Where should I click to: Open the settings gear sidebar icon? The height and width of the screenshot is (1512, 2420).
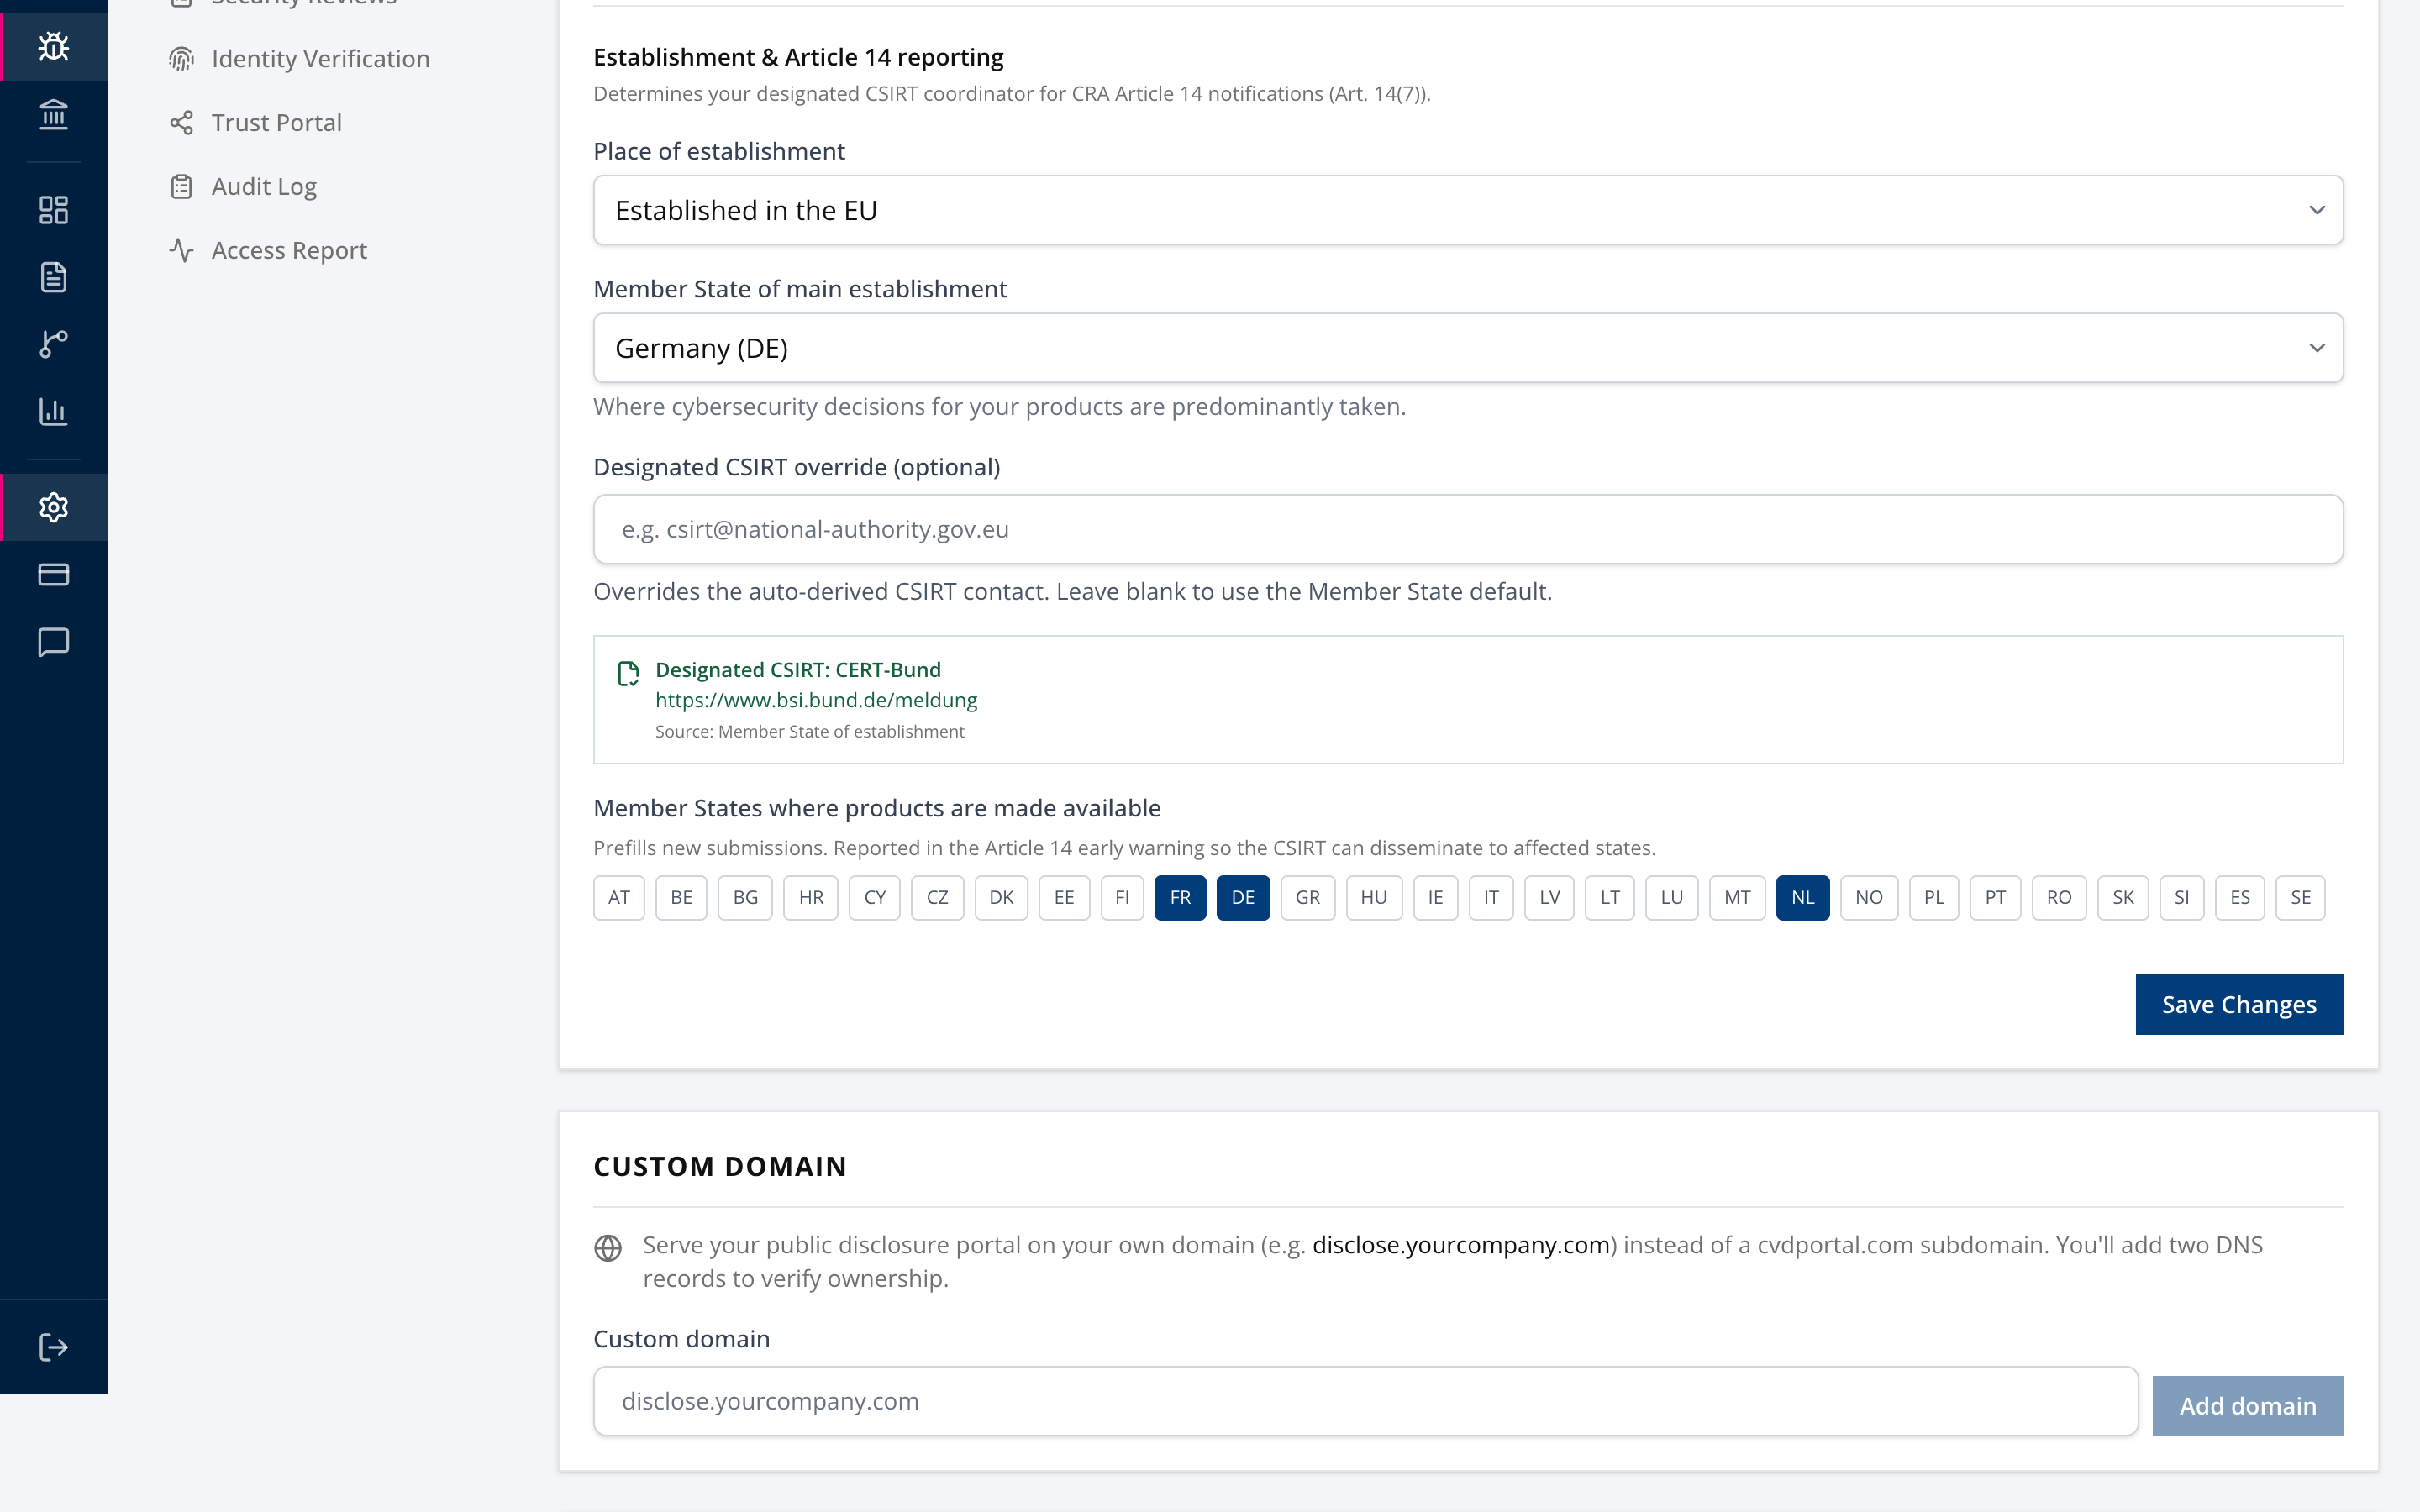[53, 507]
